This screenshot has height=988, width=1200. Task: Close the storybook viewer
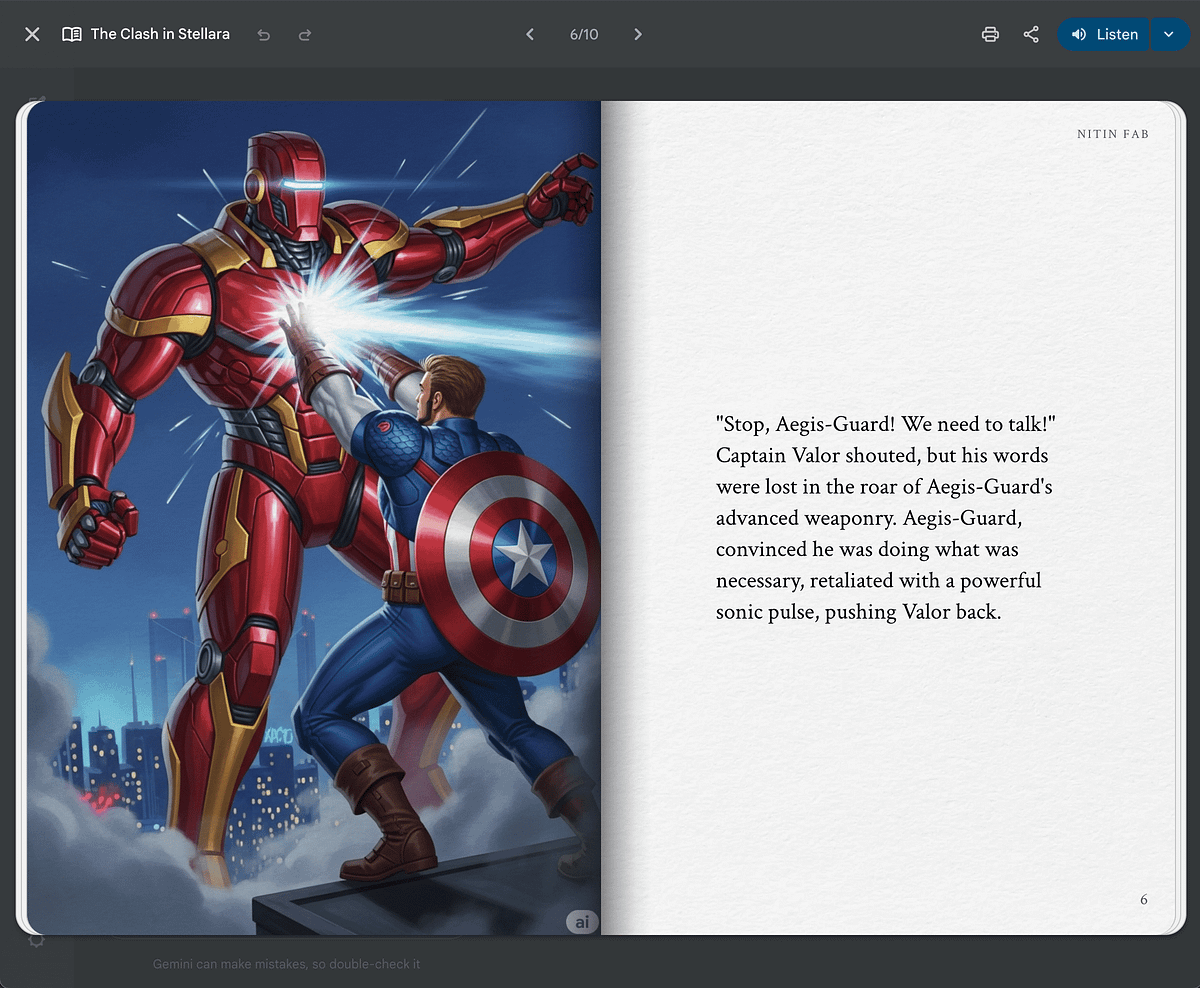(32, 34)
